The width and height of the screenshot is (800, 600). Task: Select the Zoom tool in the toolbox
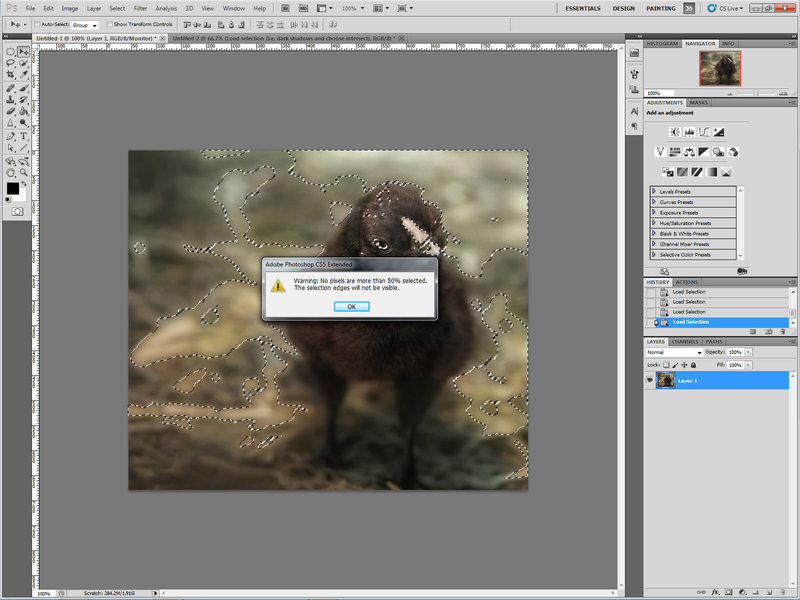click(x=23, y=172)
